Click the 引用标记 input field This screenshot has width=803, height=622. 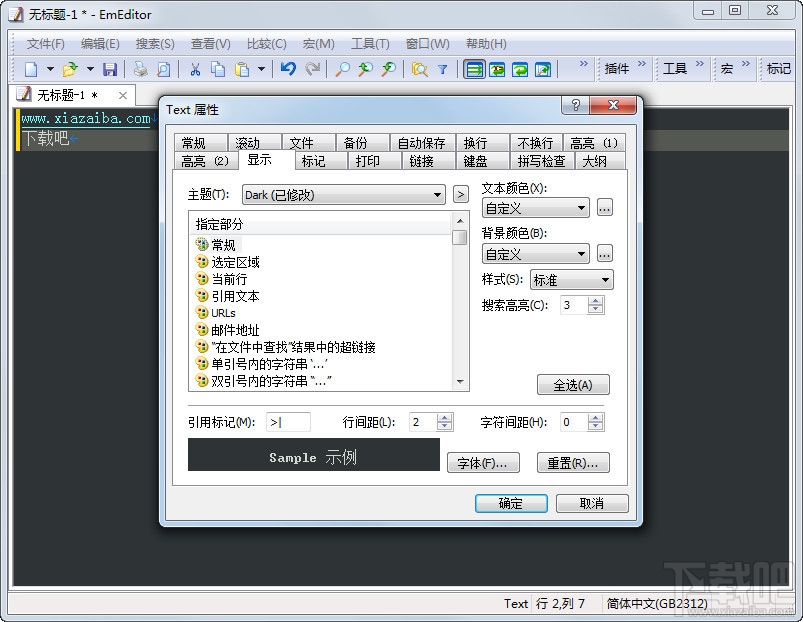(288, 421)
